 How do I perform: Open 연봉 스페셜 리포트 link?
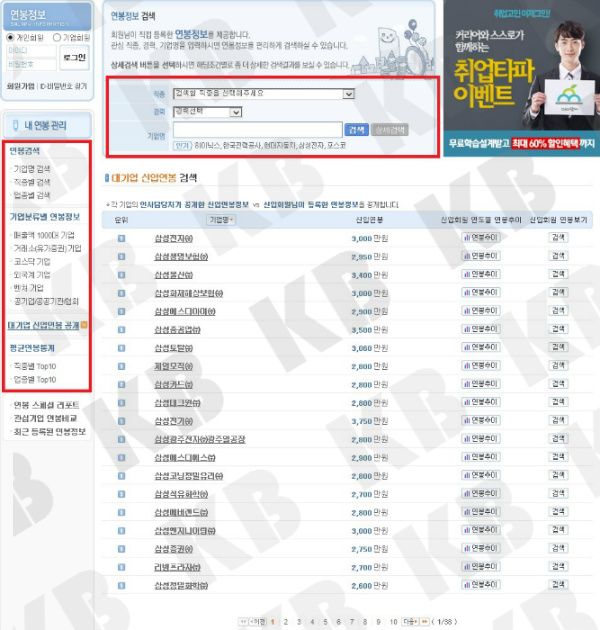tap(46, 405)
